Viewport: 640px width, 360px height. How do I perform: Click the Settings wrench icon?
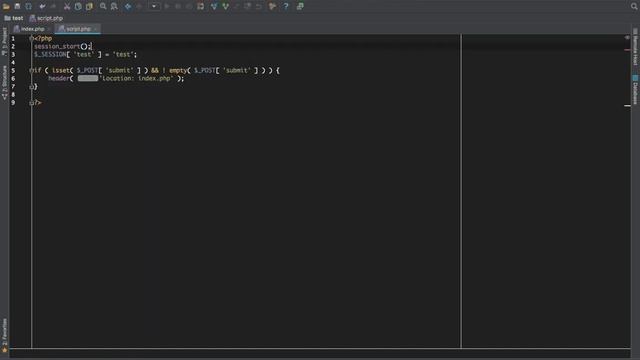coord(272,6)
